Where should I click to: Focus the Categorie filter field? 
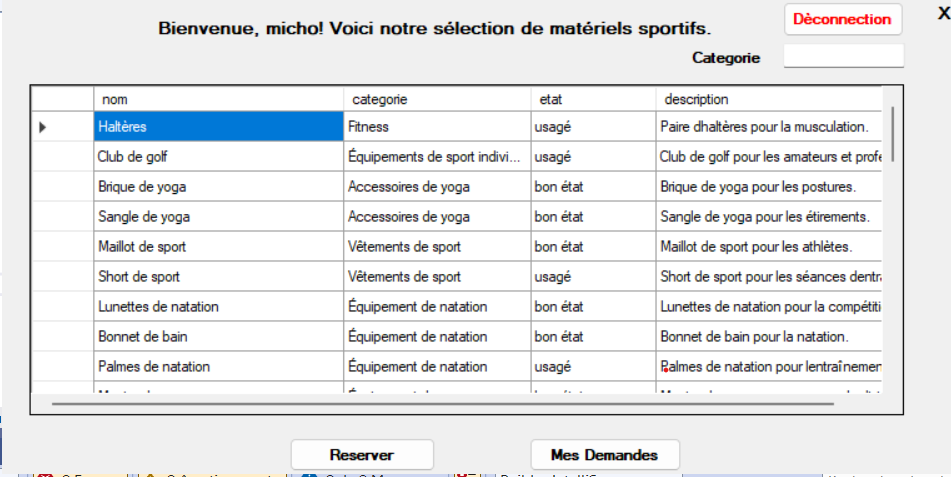tap(843, 57)
